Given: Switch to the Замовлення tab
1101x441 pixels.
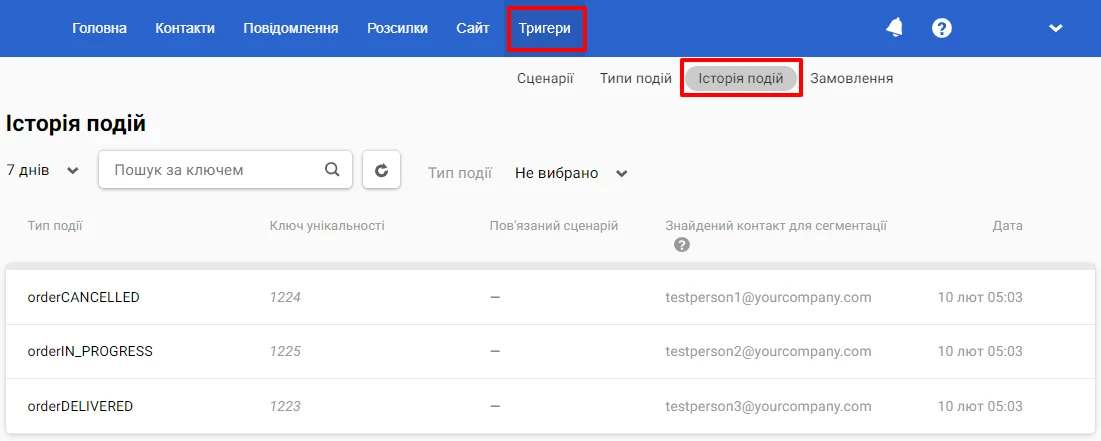Looking at the screenshot, I should coord(851,78).
